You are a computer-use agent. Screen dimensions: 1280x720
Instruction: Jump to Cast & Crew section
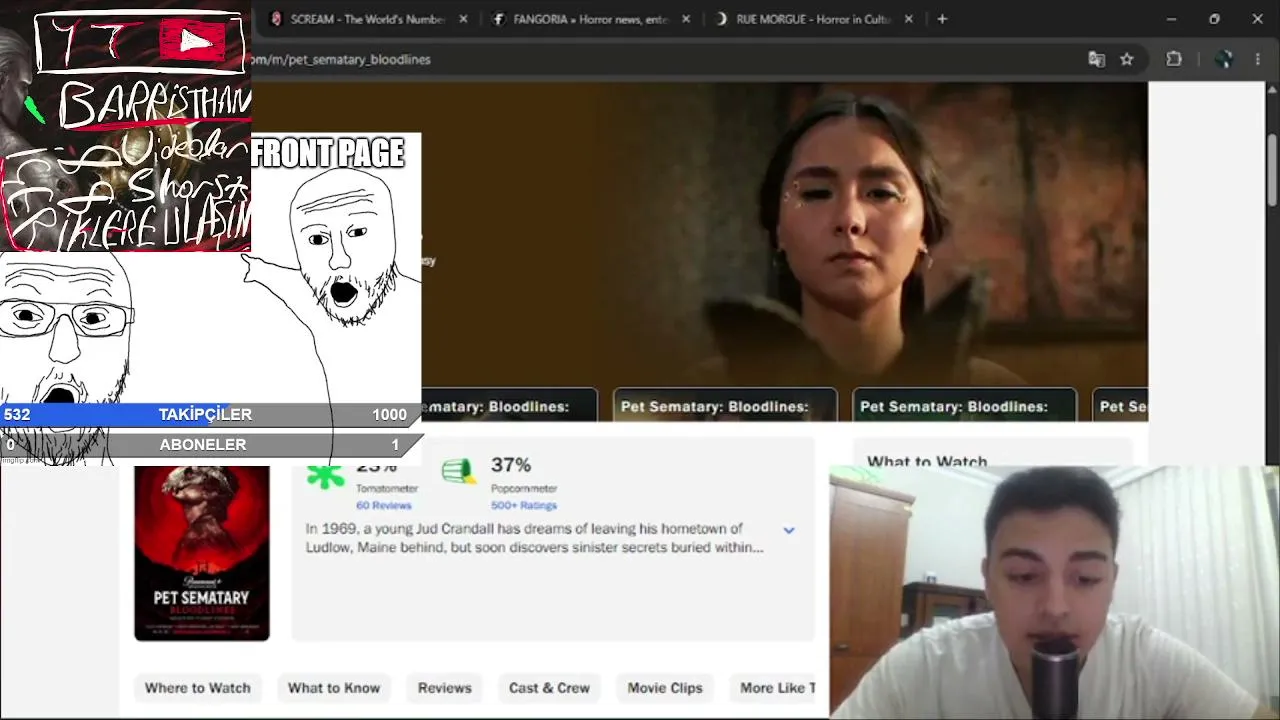[x=549, y=688]
